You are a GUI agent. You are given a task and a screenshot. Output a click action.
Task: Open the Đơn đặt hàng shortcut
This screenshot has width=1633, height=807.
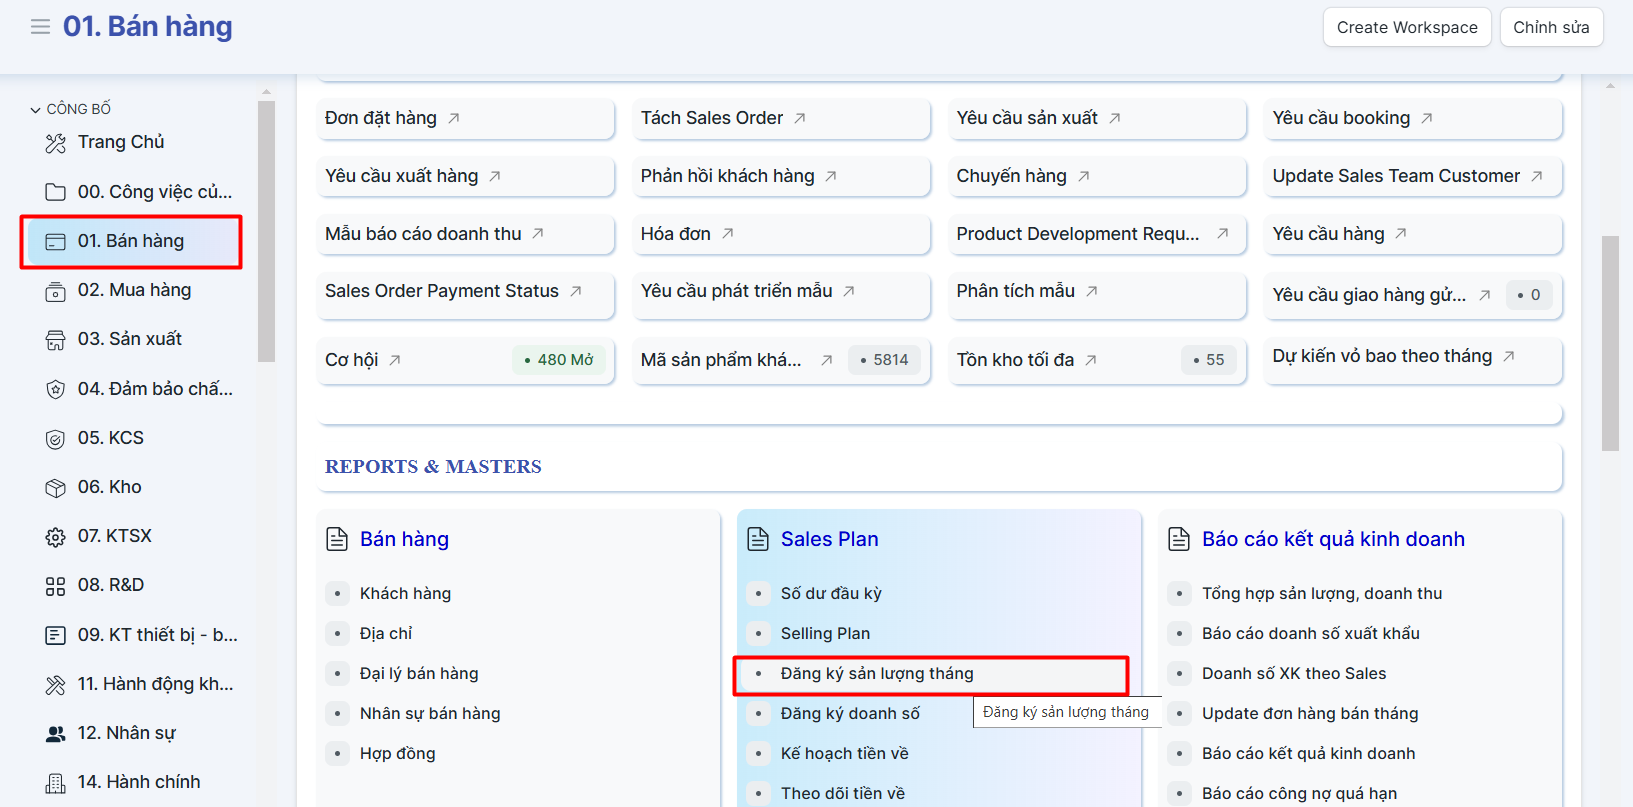(381, 118)
